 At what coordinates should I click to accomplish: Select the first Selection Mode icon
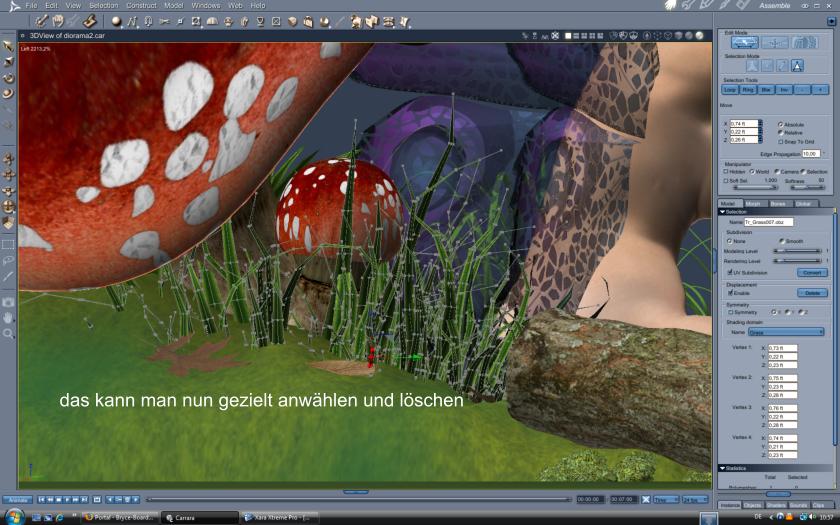click(753, 66)
